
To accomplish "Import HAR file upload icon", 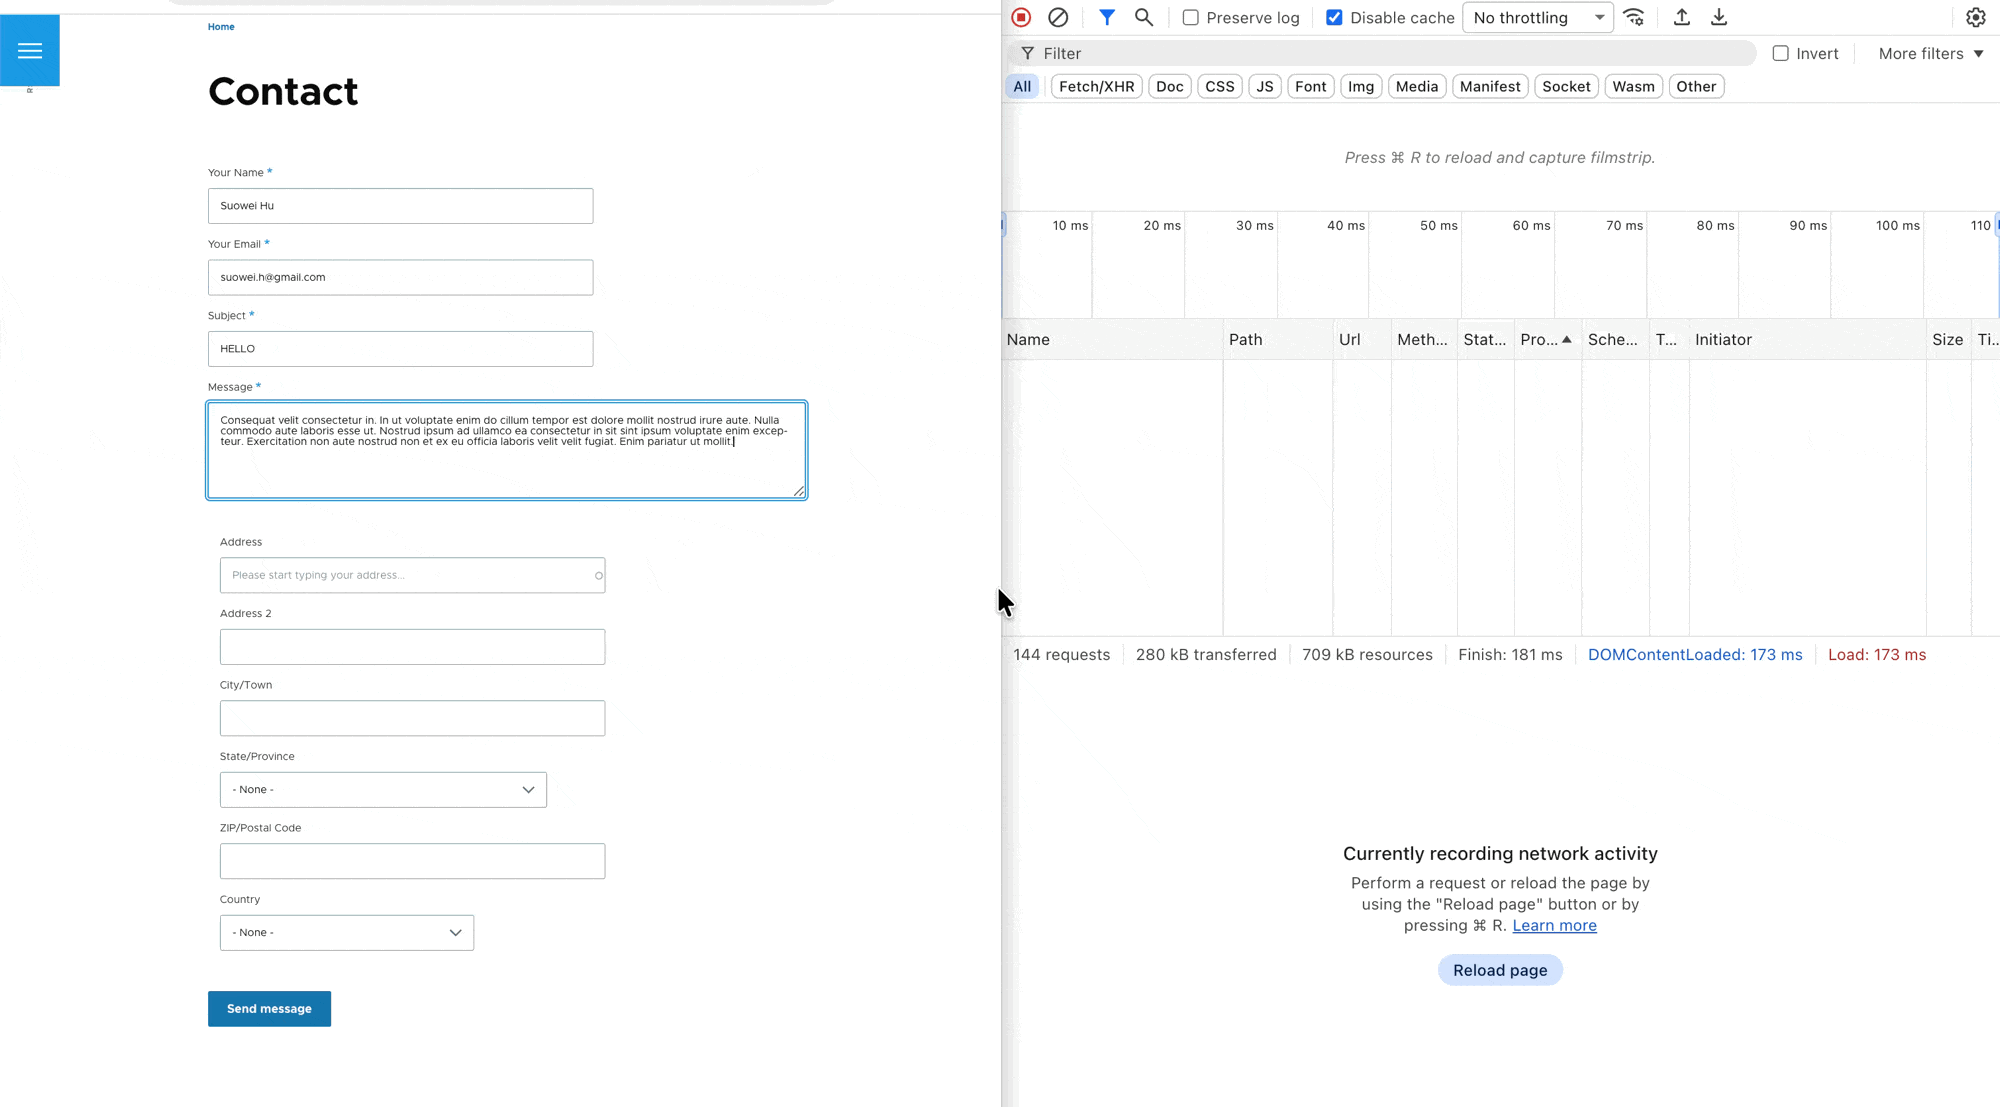I will pyautogui.click(x=1682, y=17).
